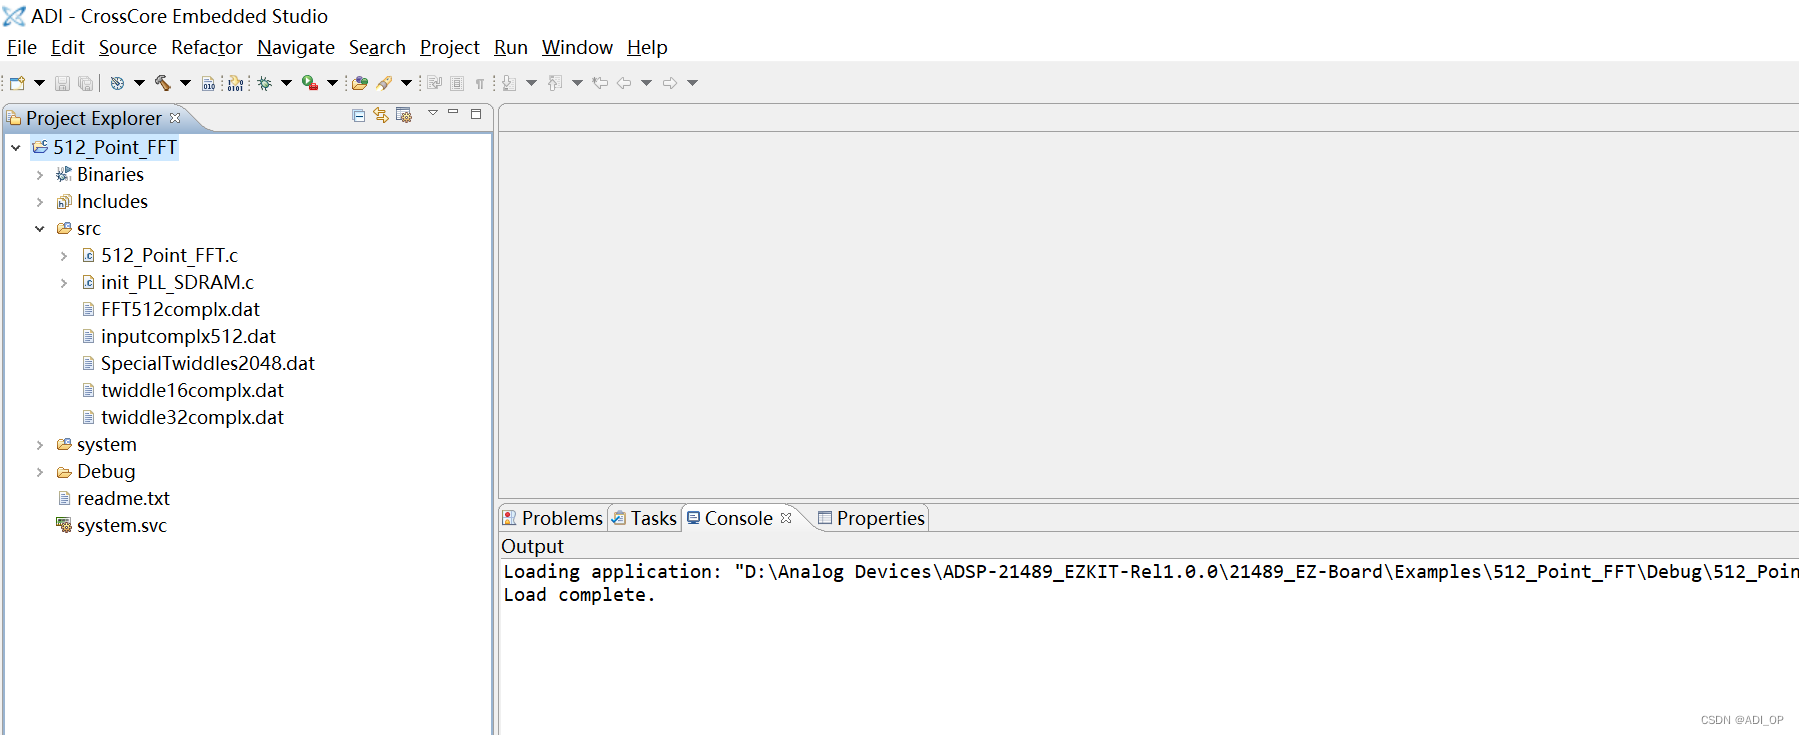The height and width of the screenshot is (735, 1799).
Task: Click the green bug Debug icon
Action: [x=264, y=83]
